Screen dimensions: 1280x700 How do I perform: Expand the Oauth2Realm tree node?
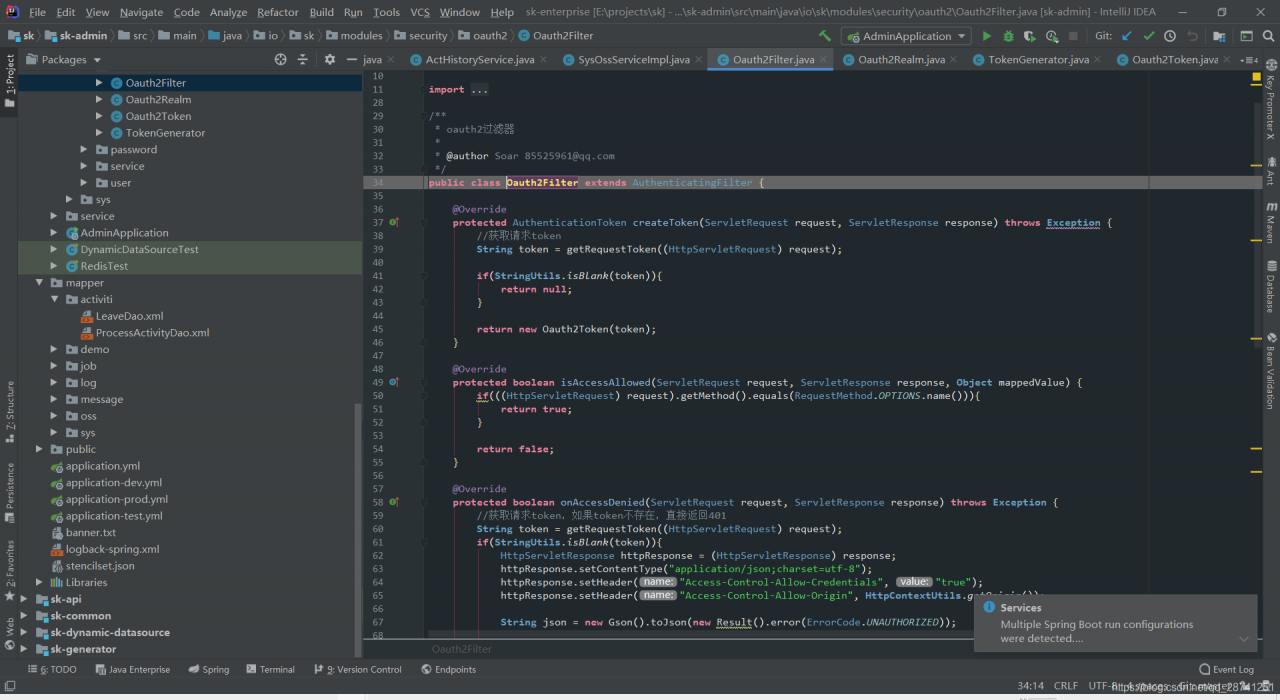coord(99,99)
